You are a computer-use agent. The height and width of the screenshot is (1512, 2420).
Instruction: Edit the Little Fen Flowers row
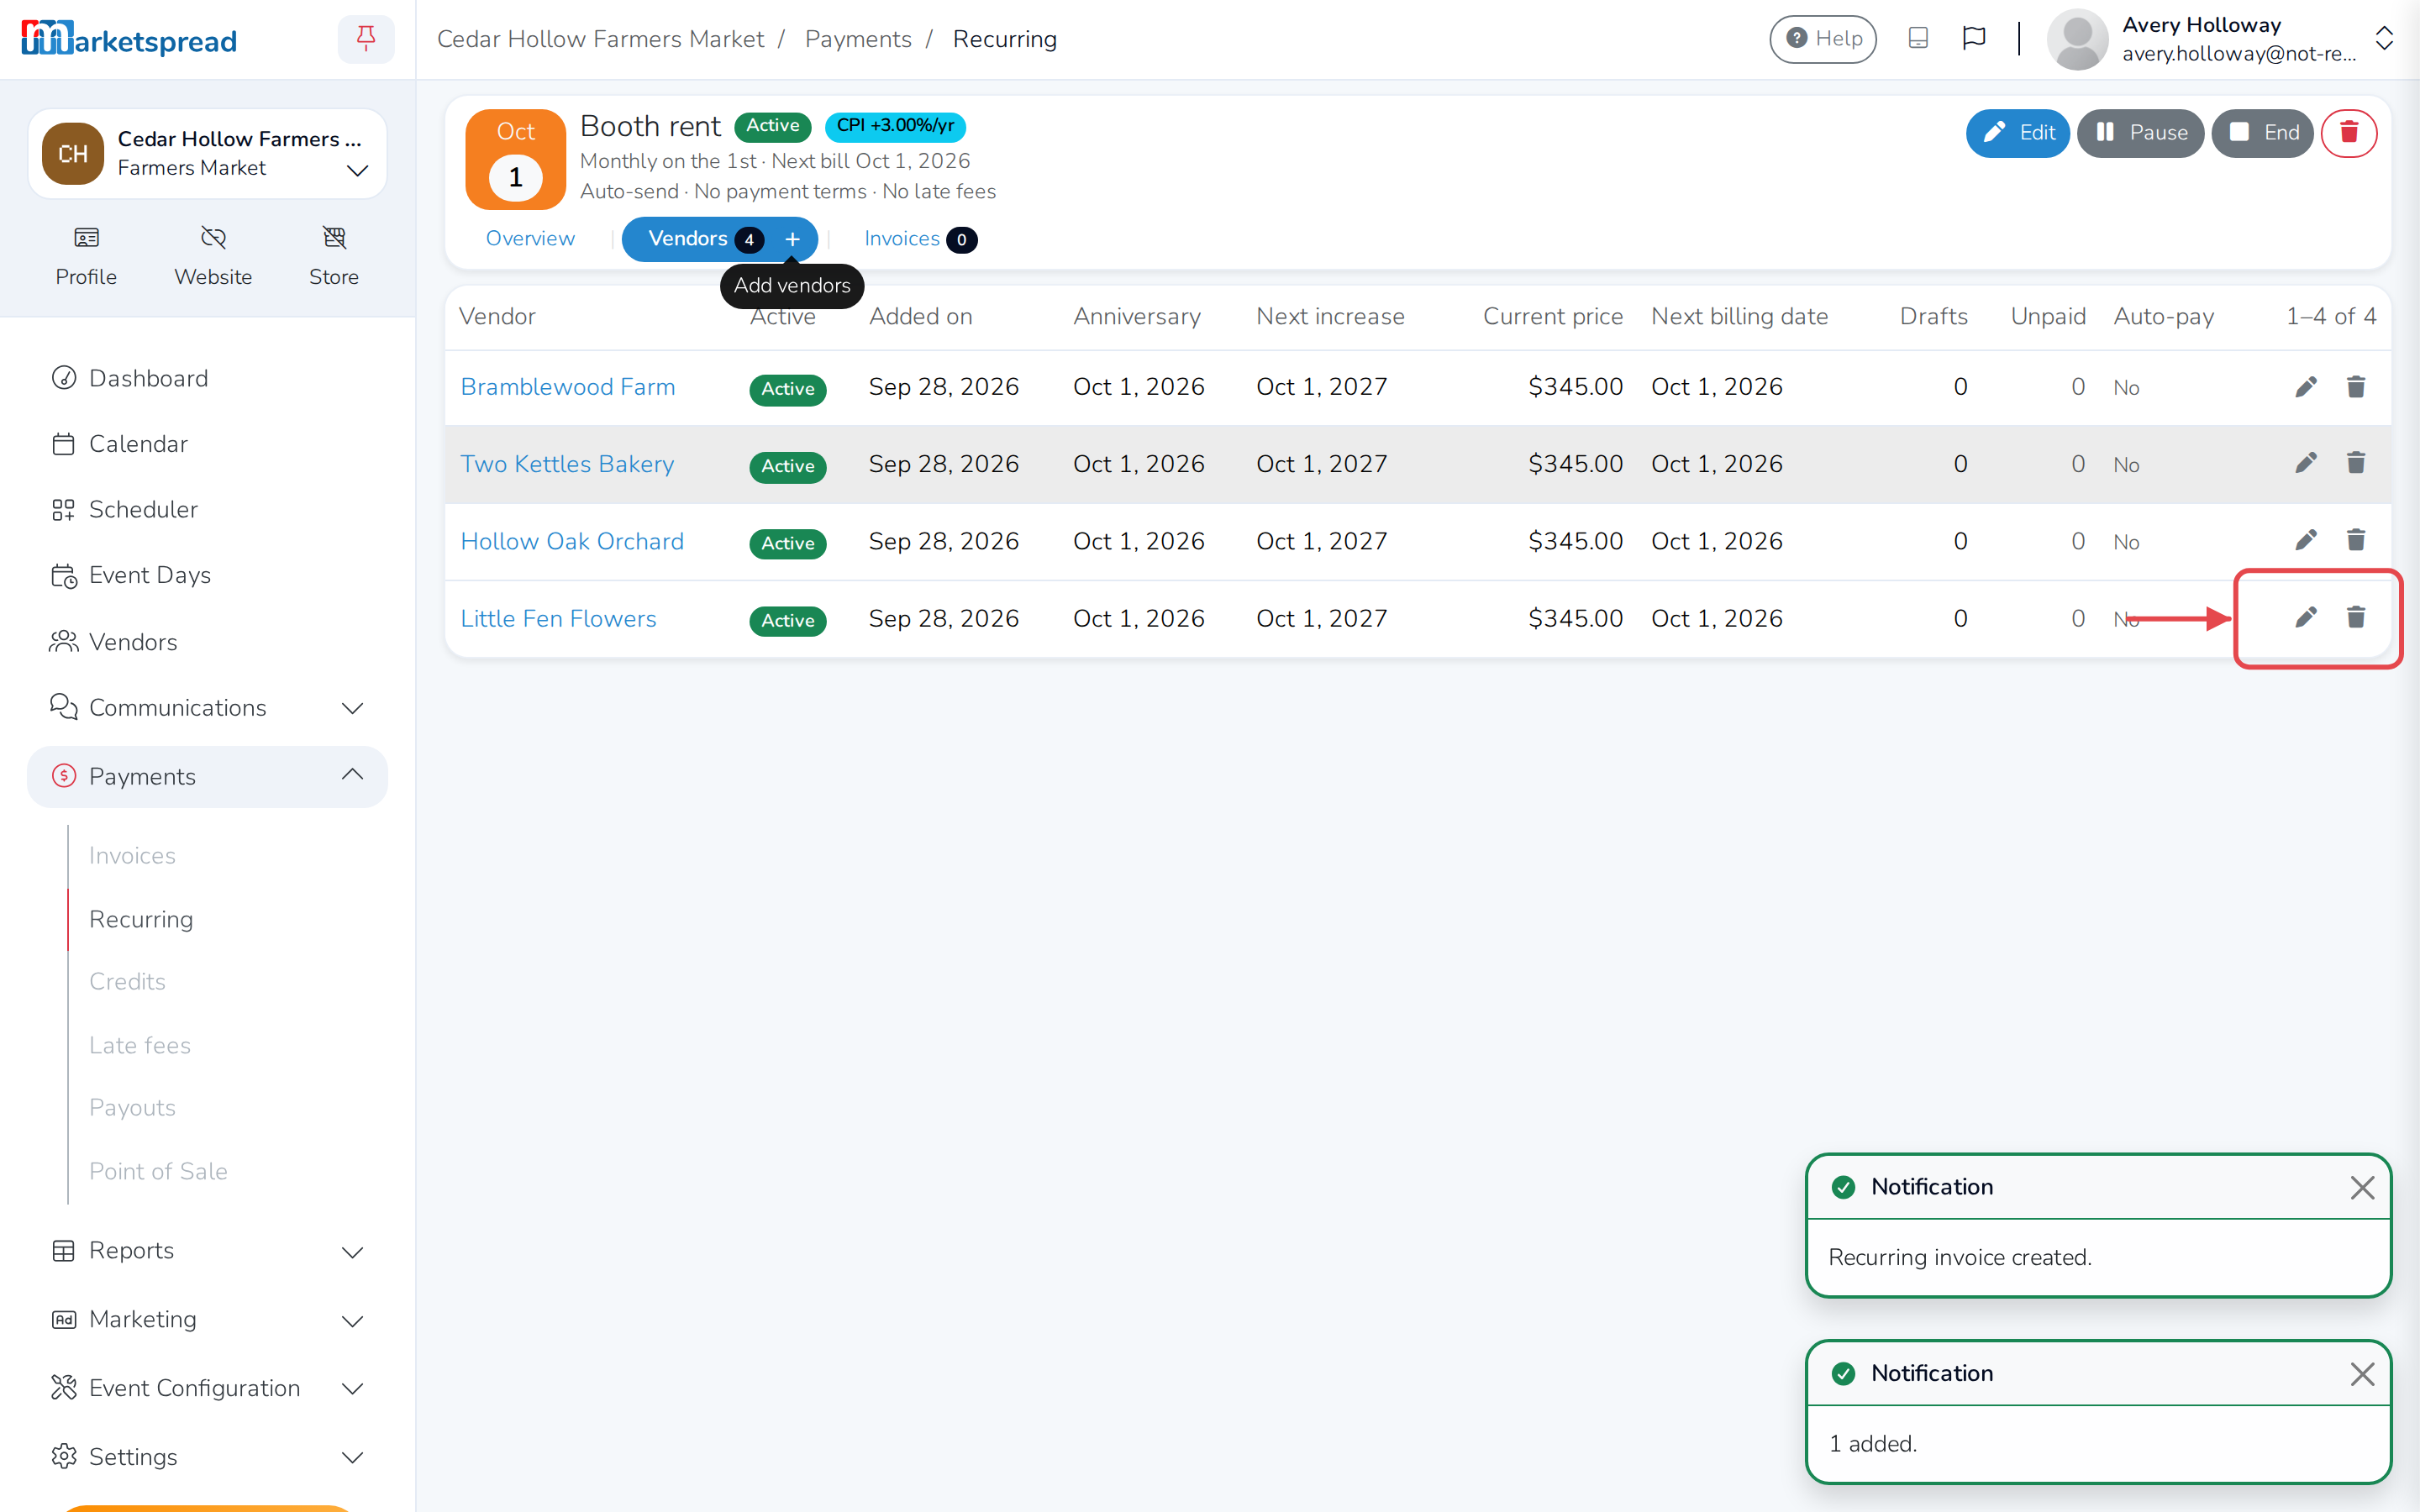pos(2306,617)
